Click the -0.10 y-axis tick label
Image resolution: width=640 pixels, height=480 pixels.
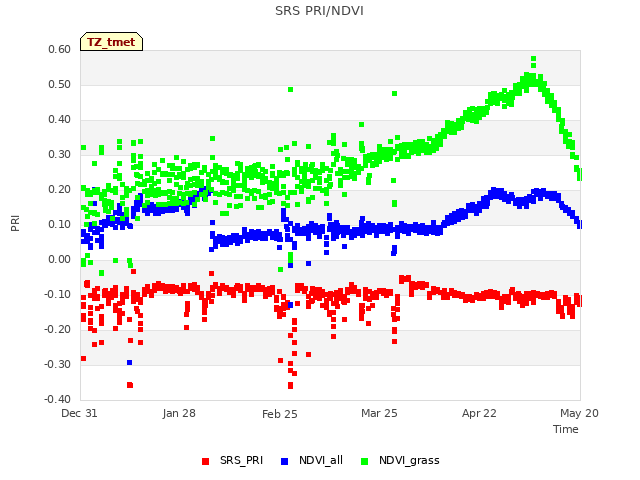pos(58,294)
